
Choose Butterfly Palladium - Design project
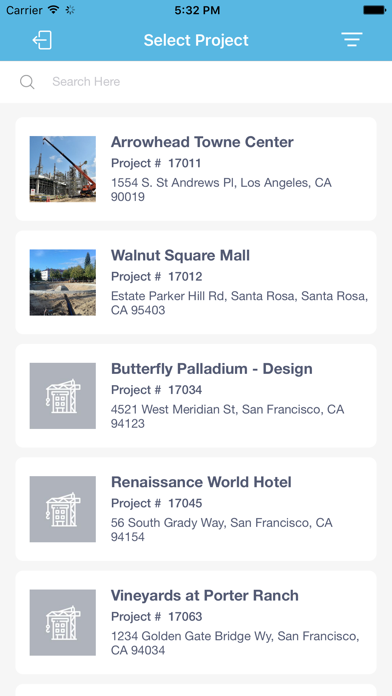[x=196, y=396]
